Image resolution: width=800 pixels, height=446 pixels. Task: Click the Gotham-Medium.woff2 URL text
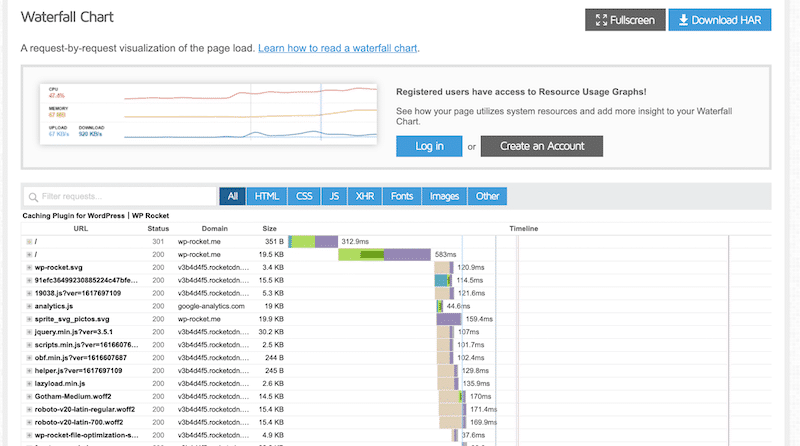73,397
